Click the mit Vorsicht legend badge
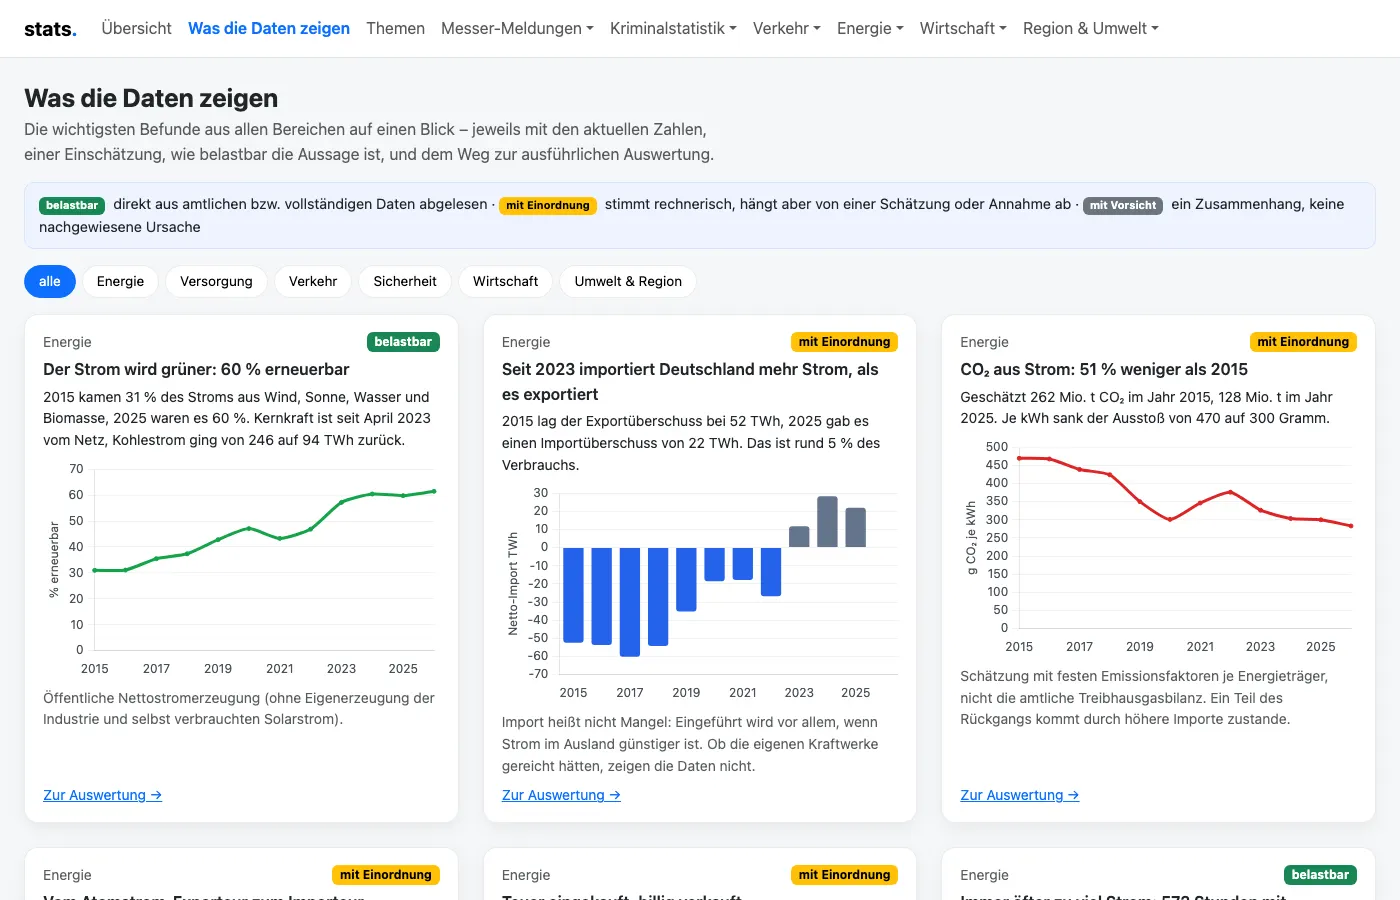The height and width of the screenshot is (900, 1400). (1123, 205)
